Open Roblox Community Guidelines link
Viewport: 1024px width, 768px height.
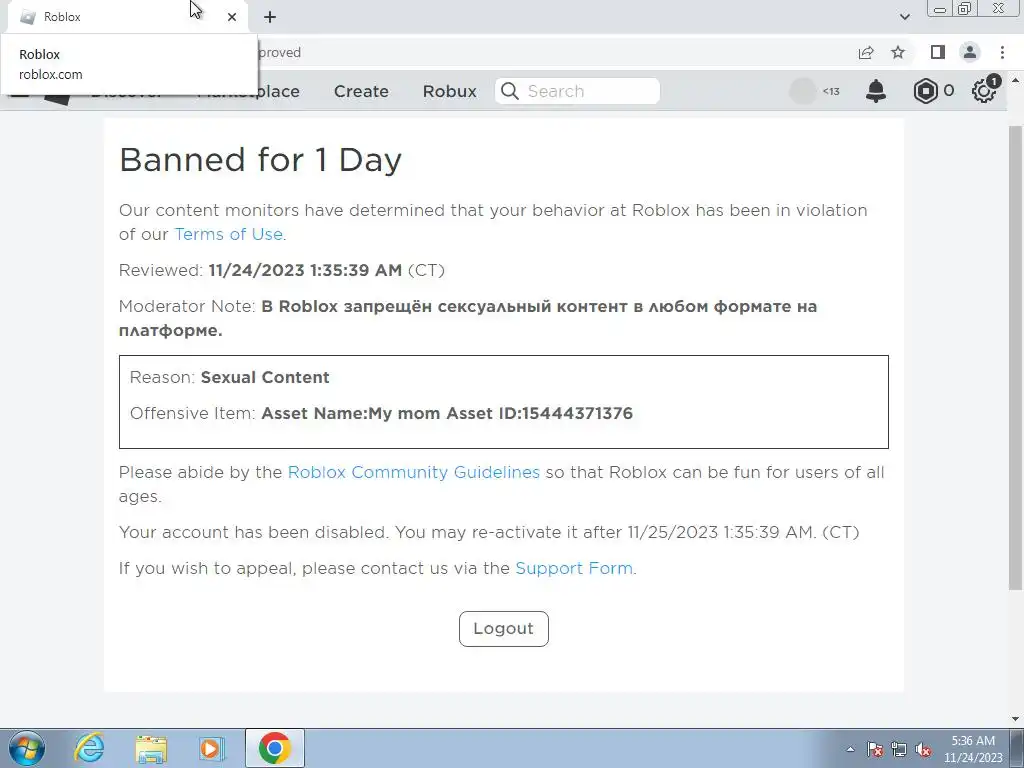tap(413, 472)
